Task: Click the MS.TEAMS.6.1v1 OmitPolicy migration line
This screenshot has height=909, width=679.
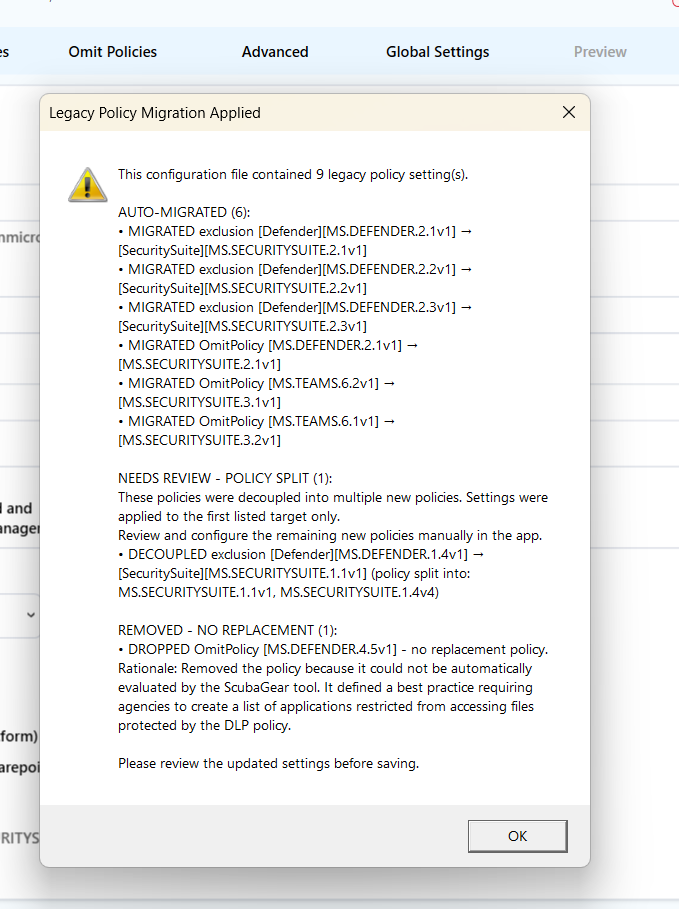Action: [x=257, y=431]
